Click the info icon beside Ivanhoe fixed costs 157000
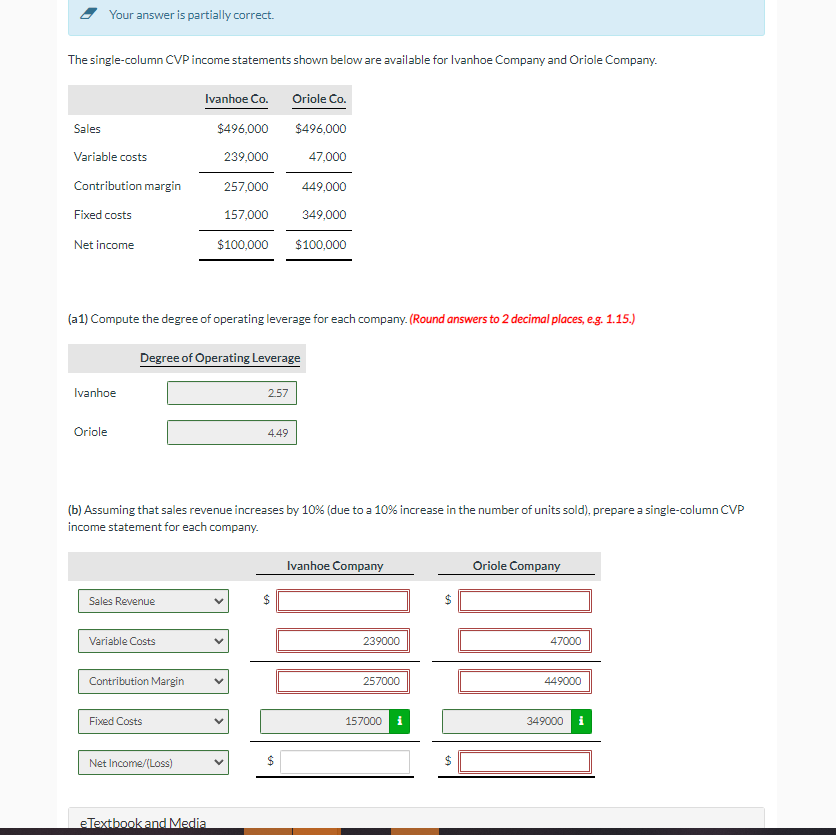 [x=401, y=721]
